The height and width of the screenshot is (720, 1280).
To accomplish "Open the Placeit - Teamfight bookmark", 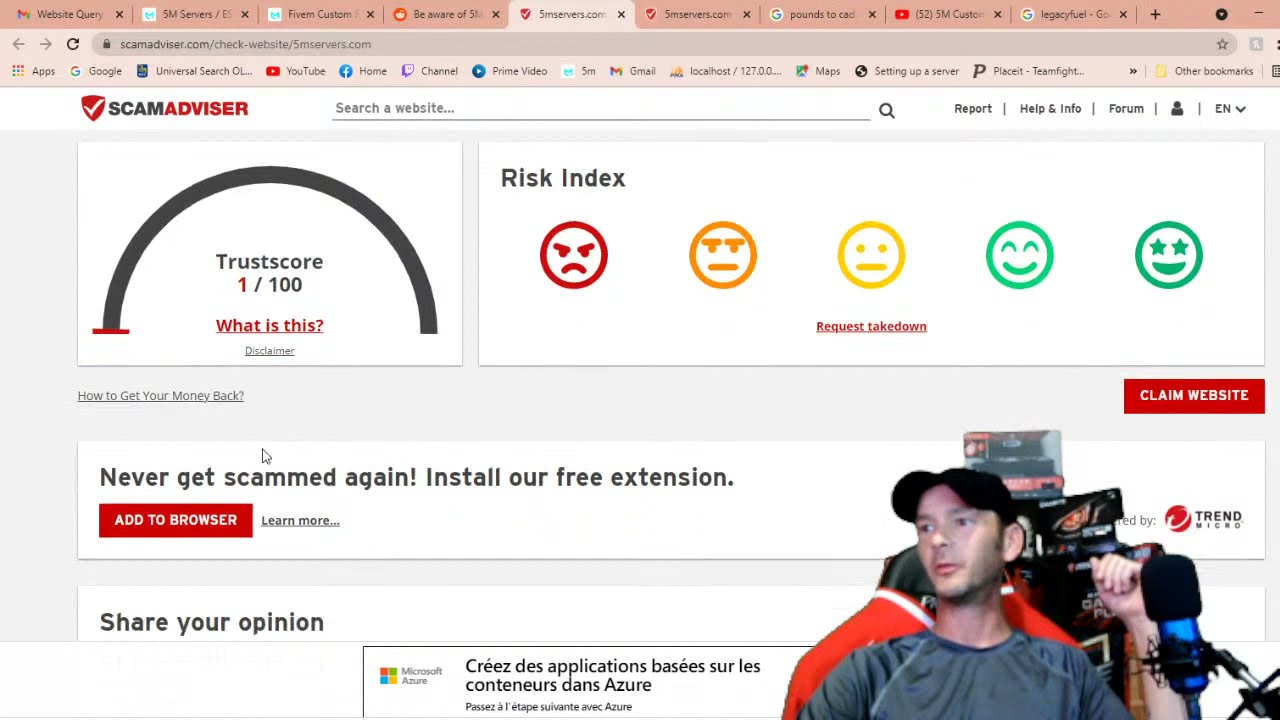I will (x=1028, y=71).
